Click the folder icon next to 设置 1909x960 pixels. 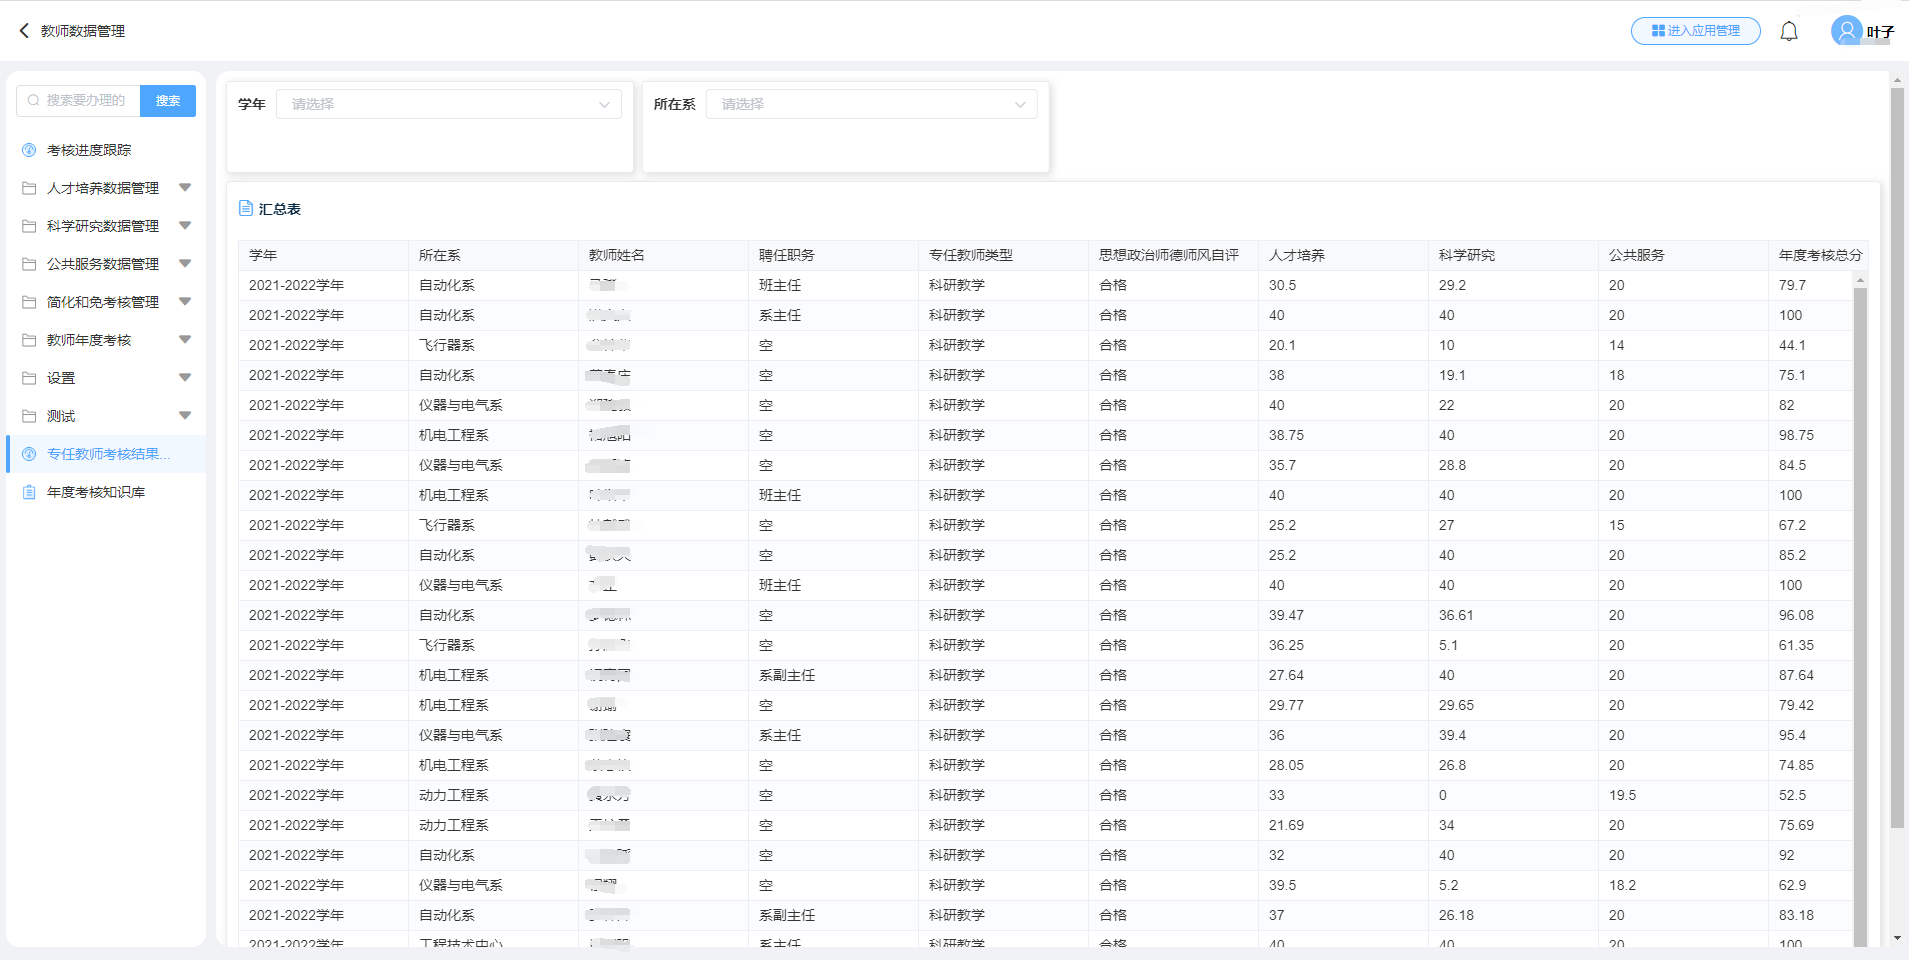point(29,378)
